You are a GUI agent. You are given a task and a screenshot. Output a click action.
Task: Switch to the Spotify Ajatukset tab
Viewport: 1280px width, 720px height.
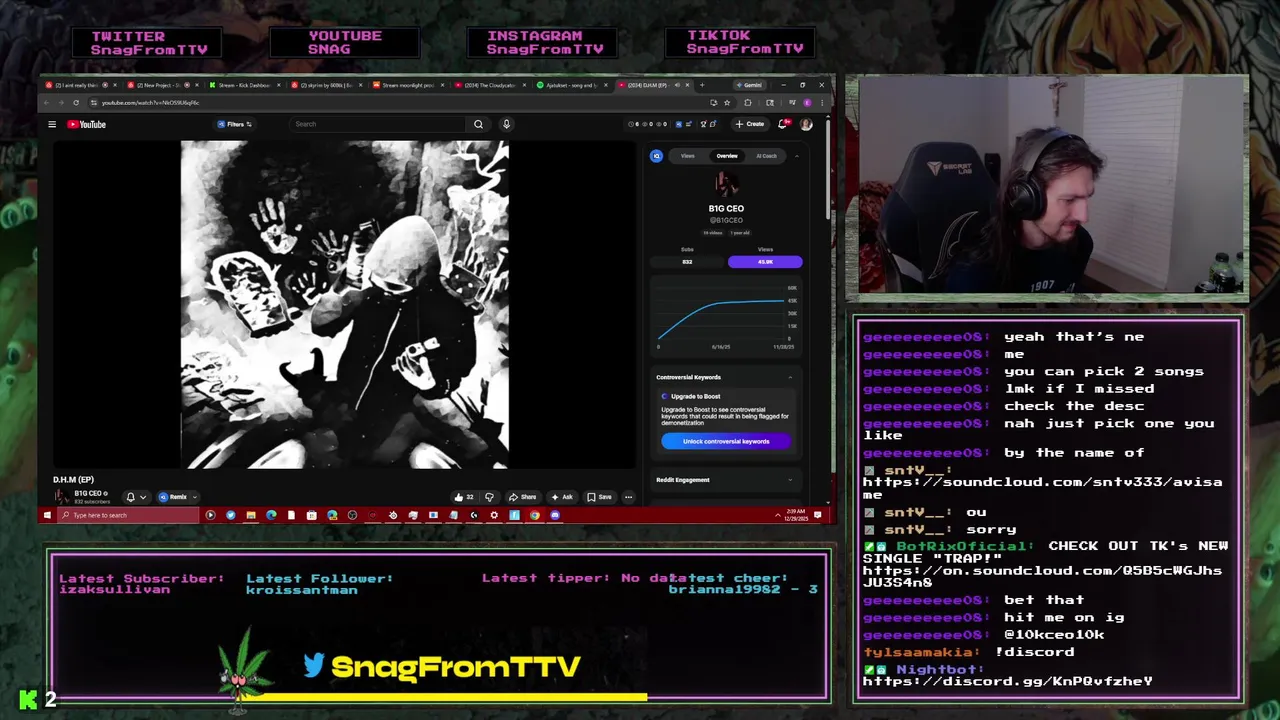pos(571,85)
